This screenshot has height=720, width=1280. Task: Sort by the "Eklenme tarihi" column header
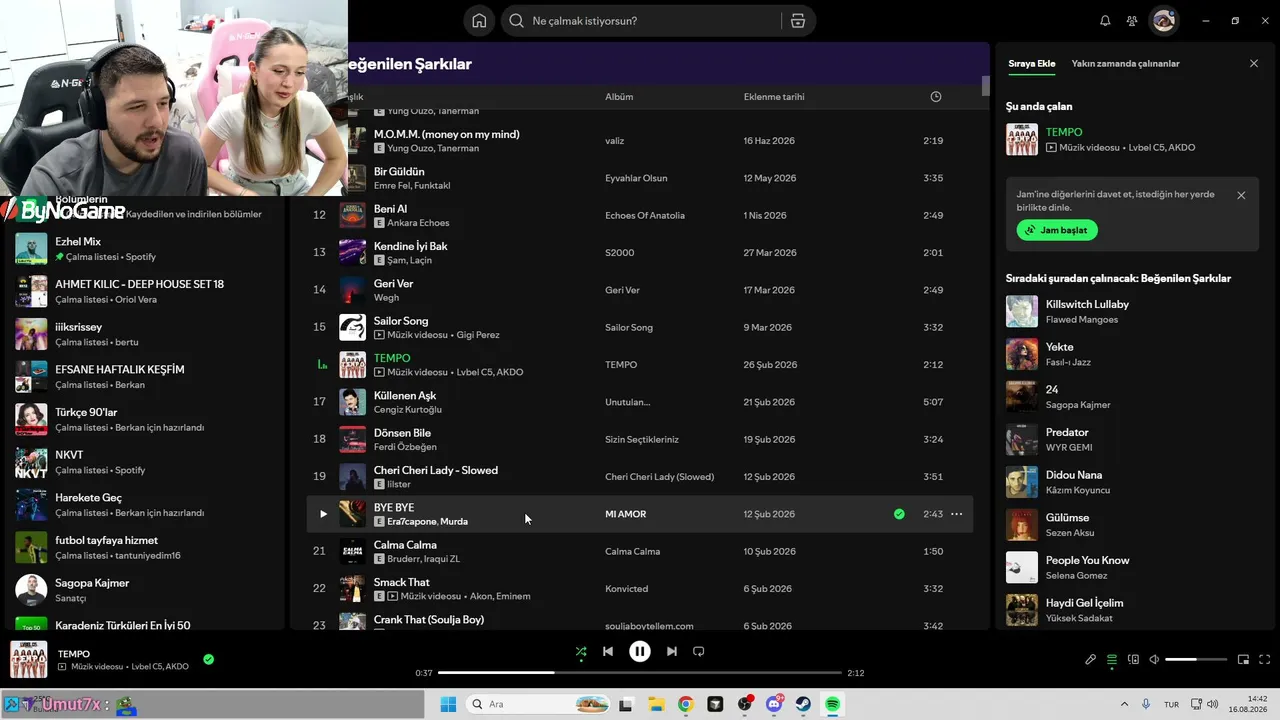point(774,97)
